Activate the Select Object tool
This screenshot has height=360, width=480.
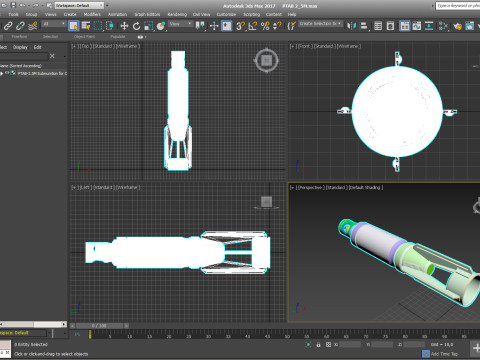[x=73, y=26]
